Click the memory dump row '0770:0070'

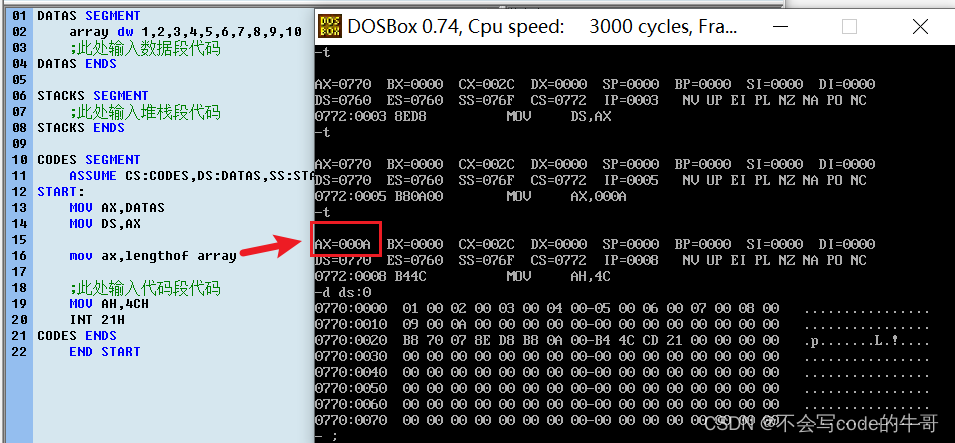click(622, 420)
